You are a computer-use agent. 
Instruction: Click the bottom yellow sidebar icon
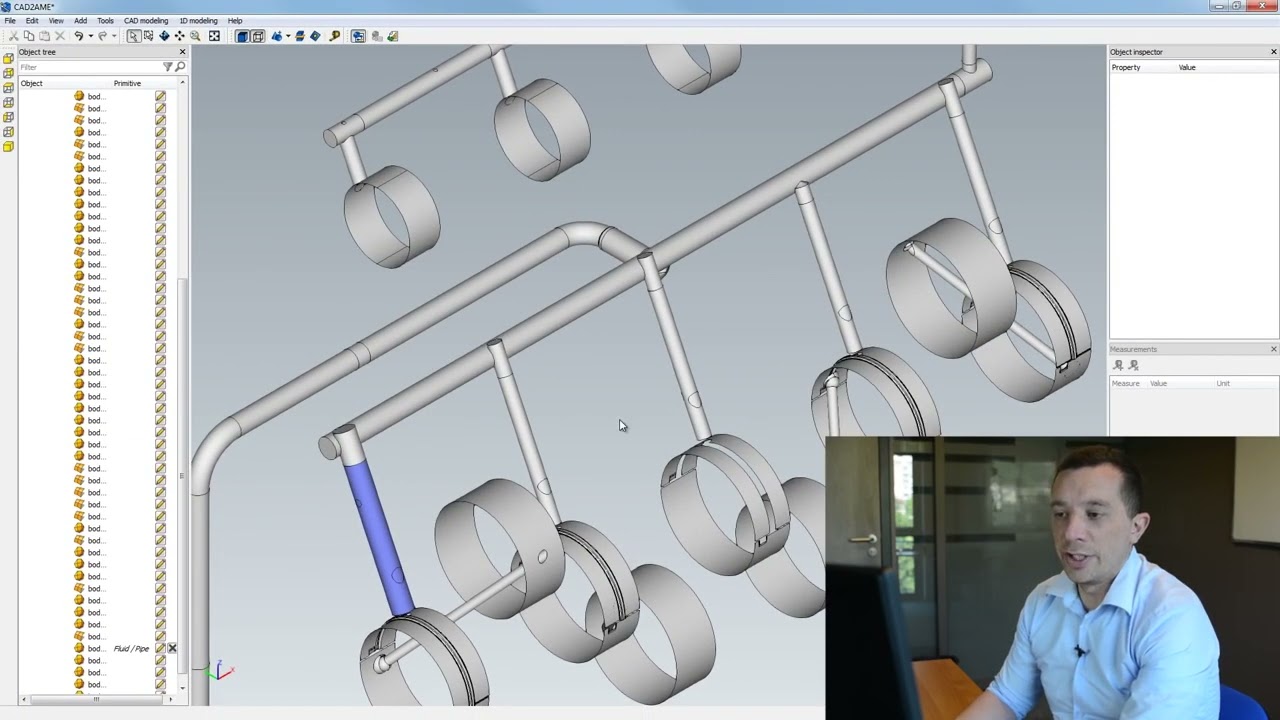pos(8,147)
